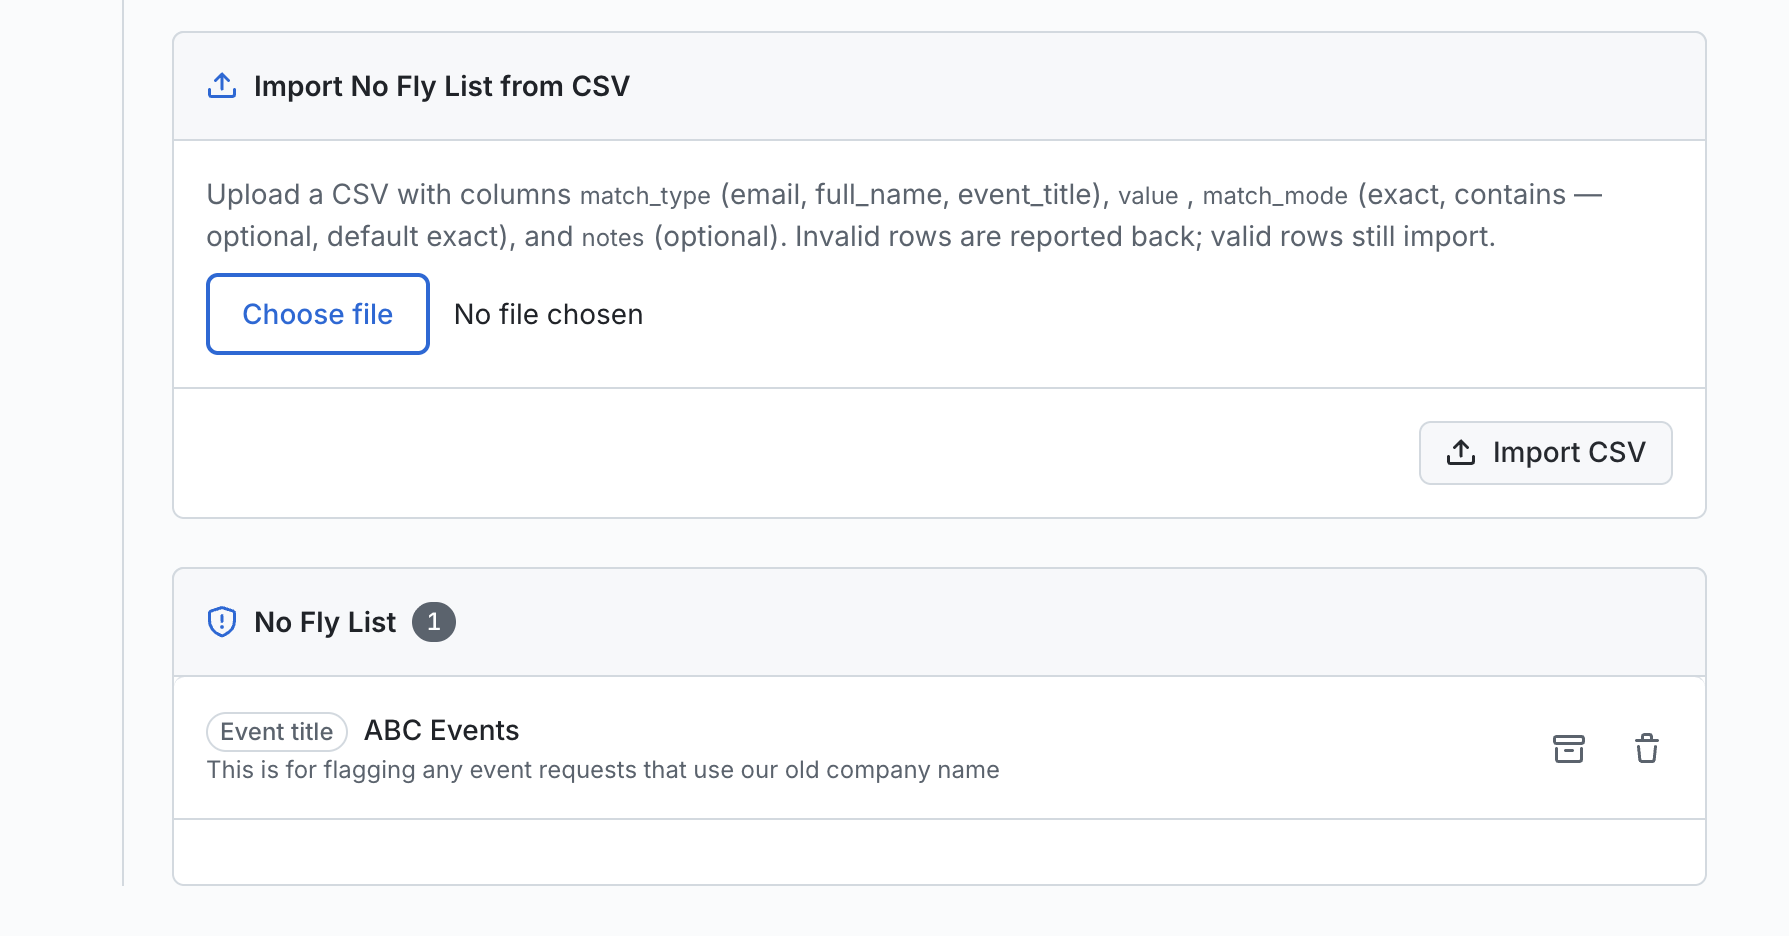The height and width of the screenshot is (936, 1789).
Task: Click the 'No file chosen' label
Action: pos(548,314)
